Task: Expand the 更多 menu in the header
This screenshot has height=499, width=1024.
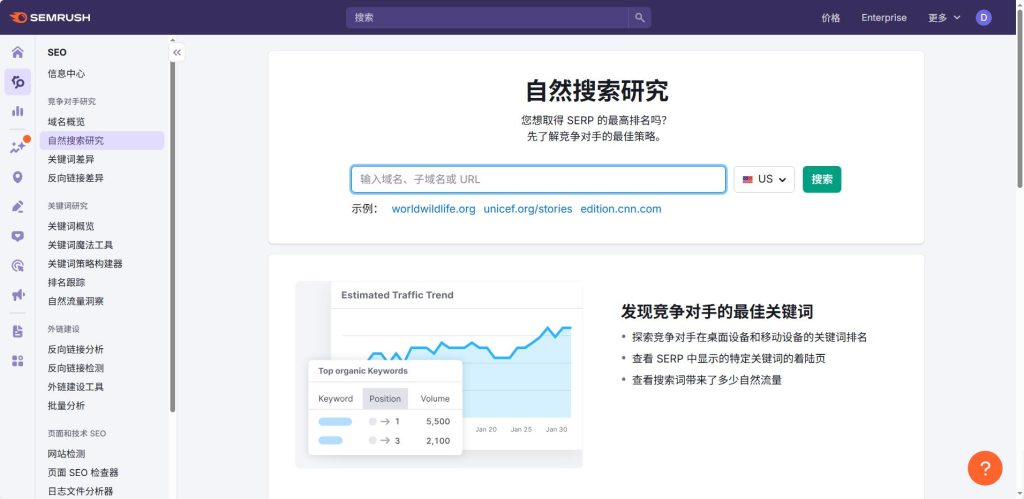Action: tap(944, 18)
